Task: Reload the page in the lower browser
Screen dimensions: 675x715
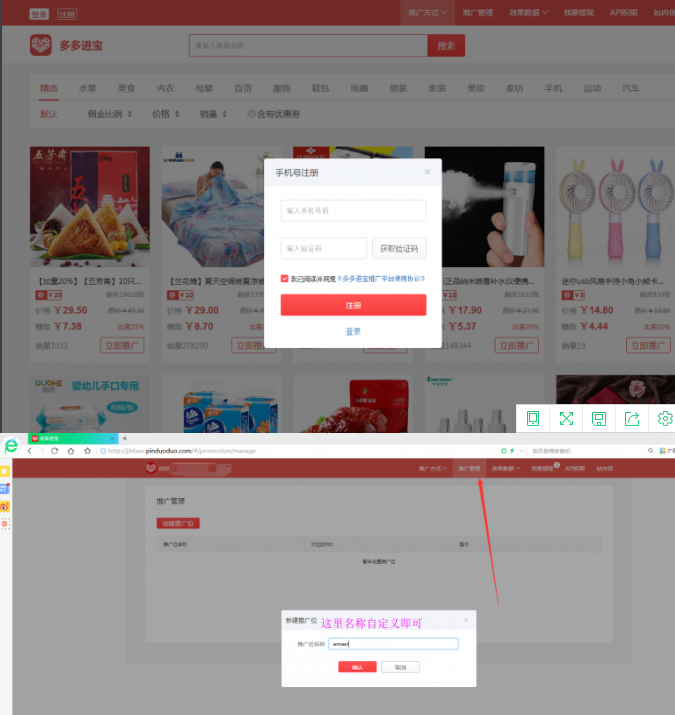Action: pyautogui.click(x=55, y=451)
